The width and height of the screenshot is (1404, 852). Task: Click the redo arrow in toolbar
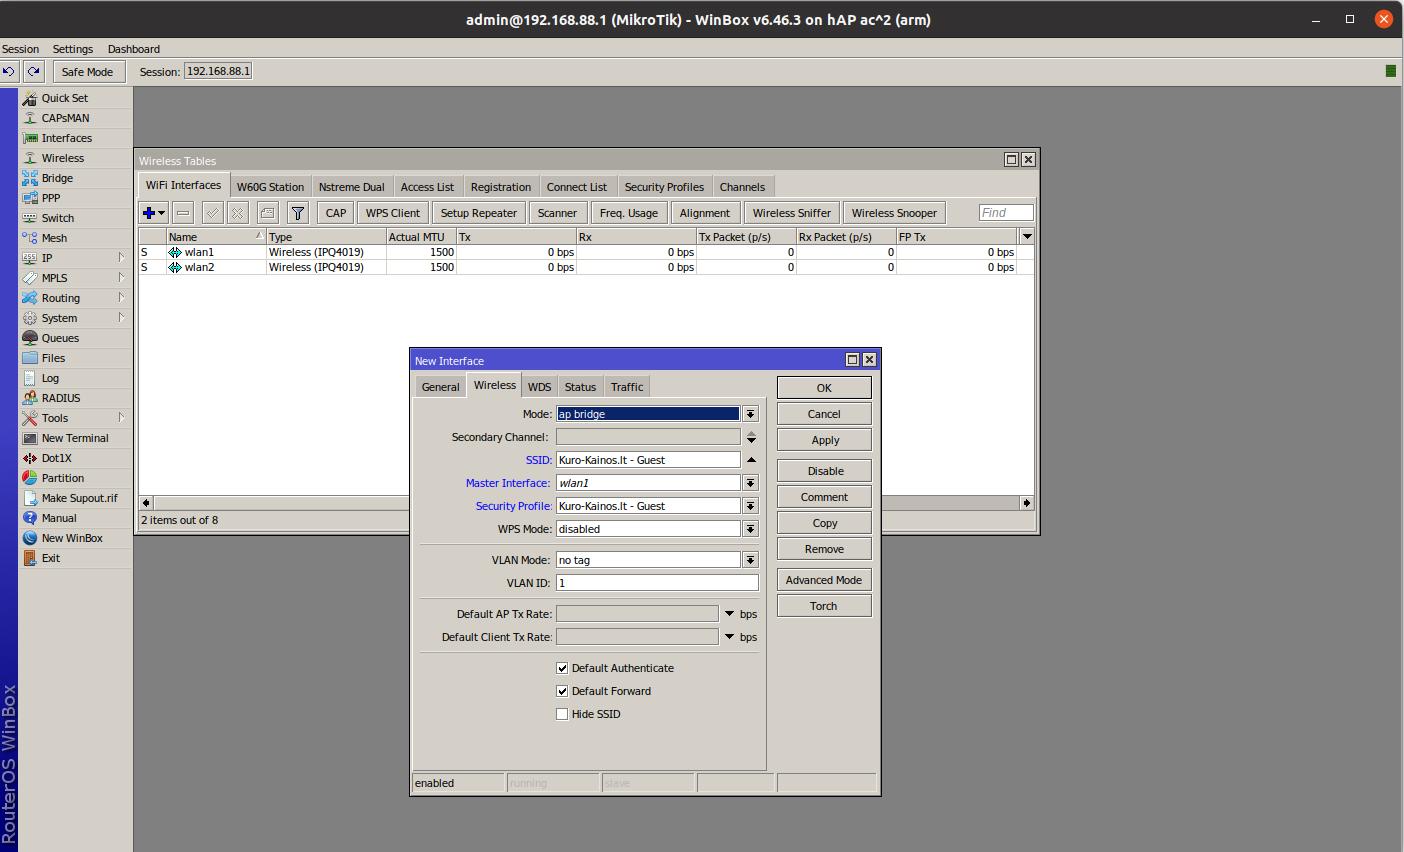[34, 71]
